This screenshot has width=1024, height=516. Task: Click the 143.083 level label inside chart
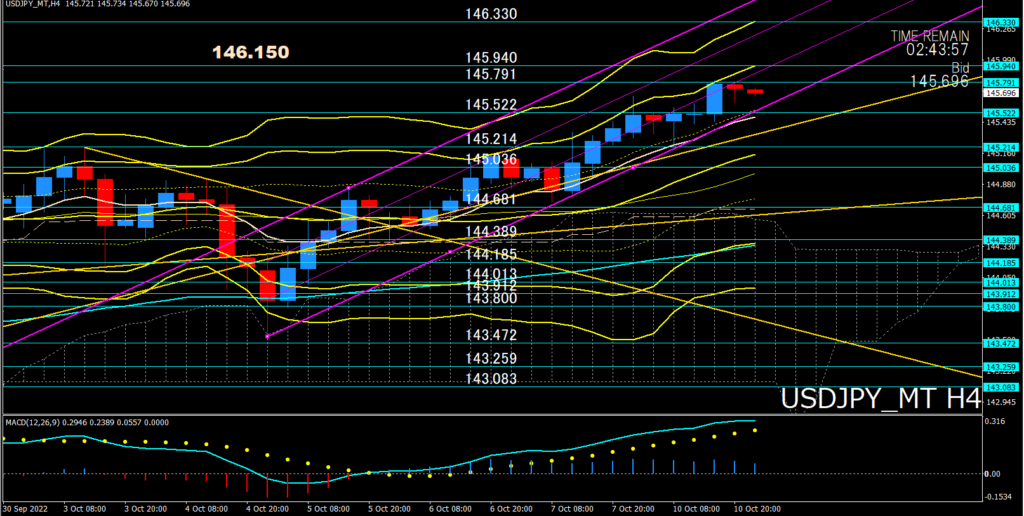(x=491, y=379)
